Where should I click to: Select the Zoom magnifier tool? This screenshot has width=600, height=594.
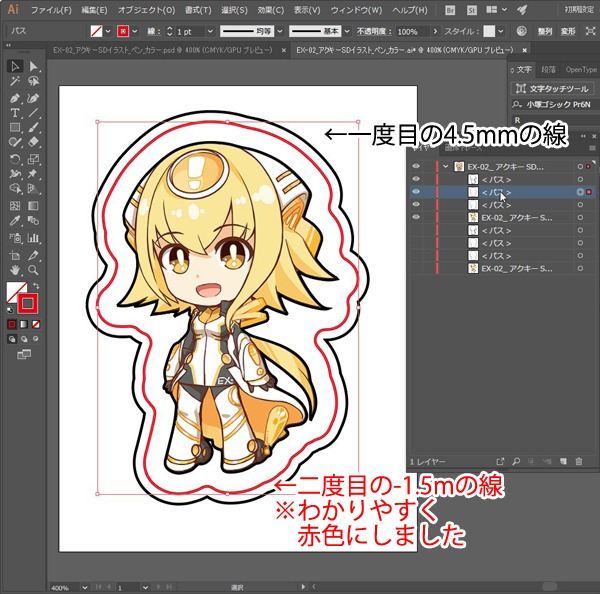[33, 270]
